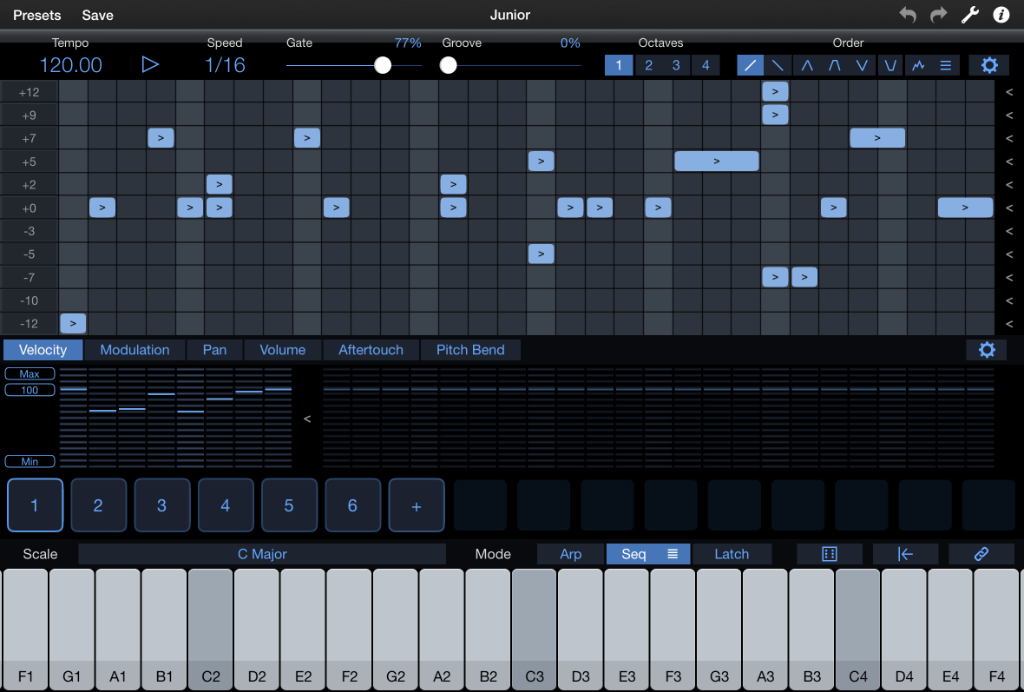
Task: Select down-up V-shaped order icon
Action: pos(862,65)
